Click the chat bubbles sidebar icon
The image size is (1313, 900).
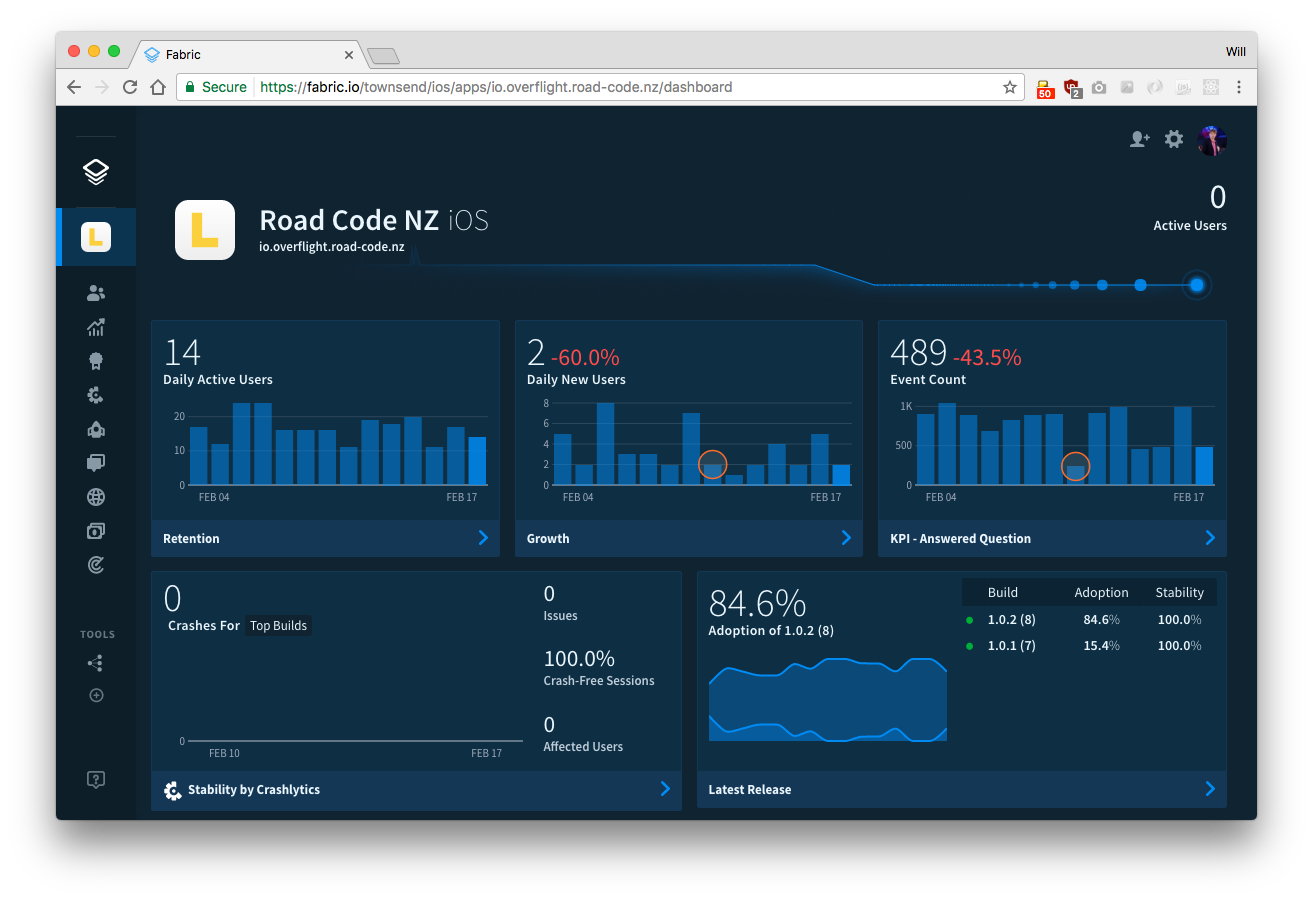click(x=96, y=463)
